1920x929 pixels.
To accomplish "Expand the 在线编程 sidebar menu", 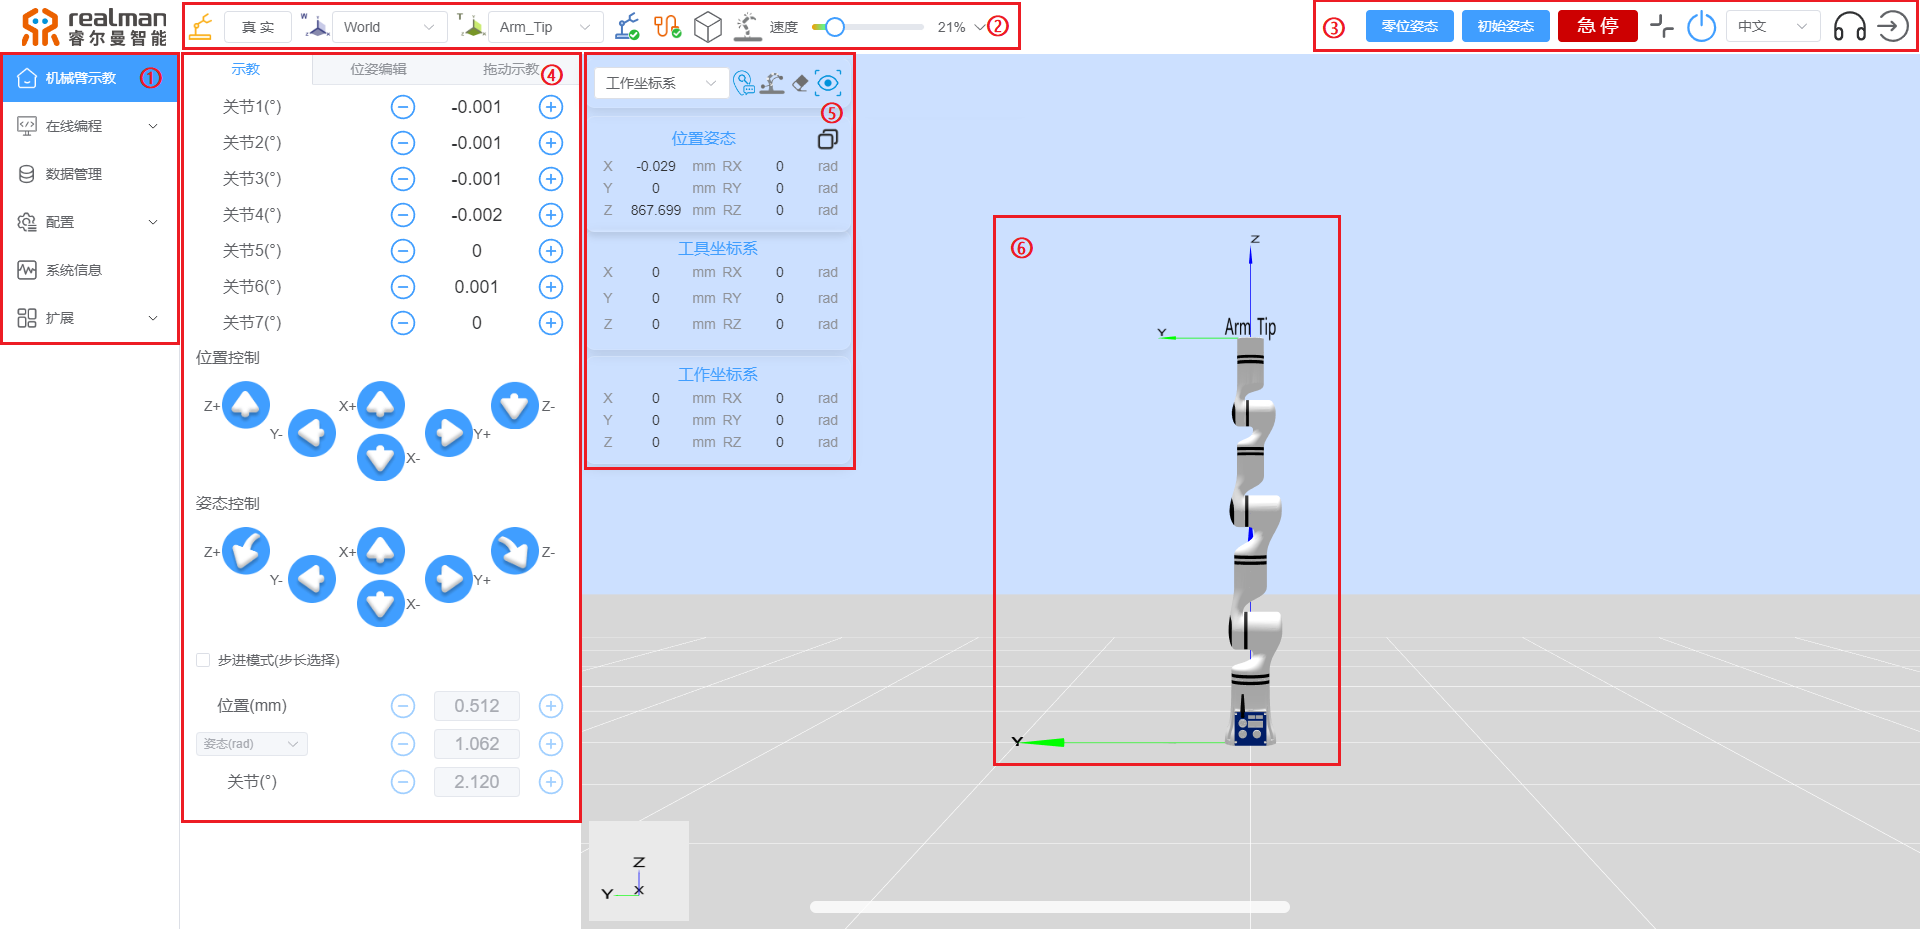I will coord(89,126).
